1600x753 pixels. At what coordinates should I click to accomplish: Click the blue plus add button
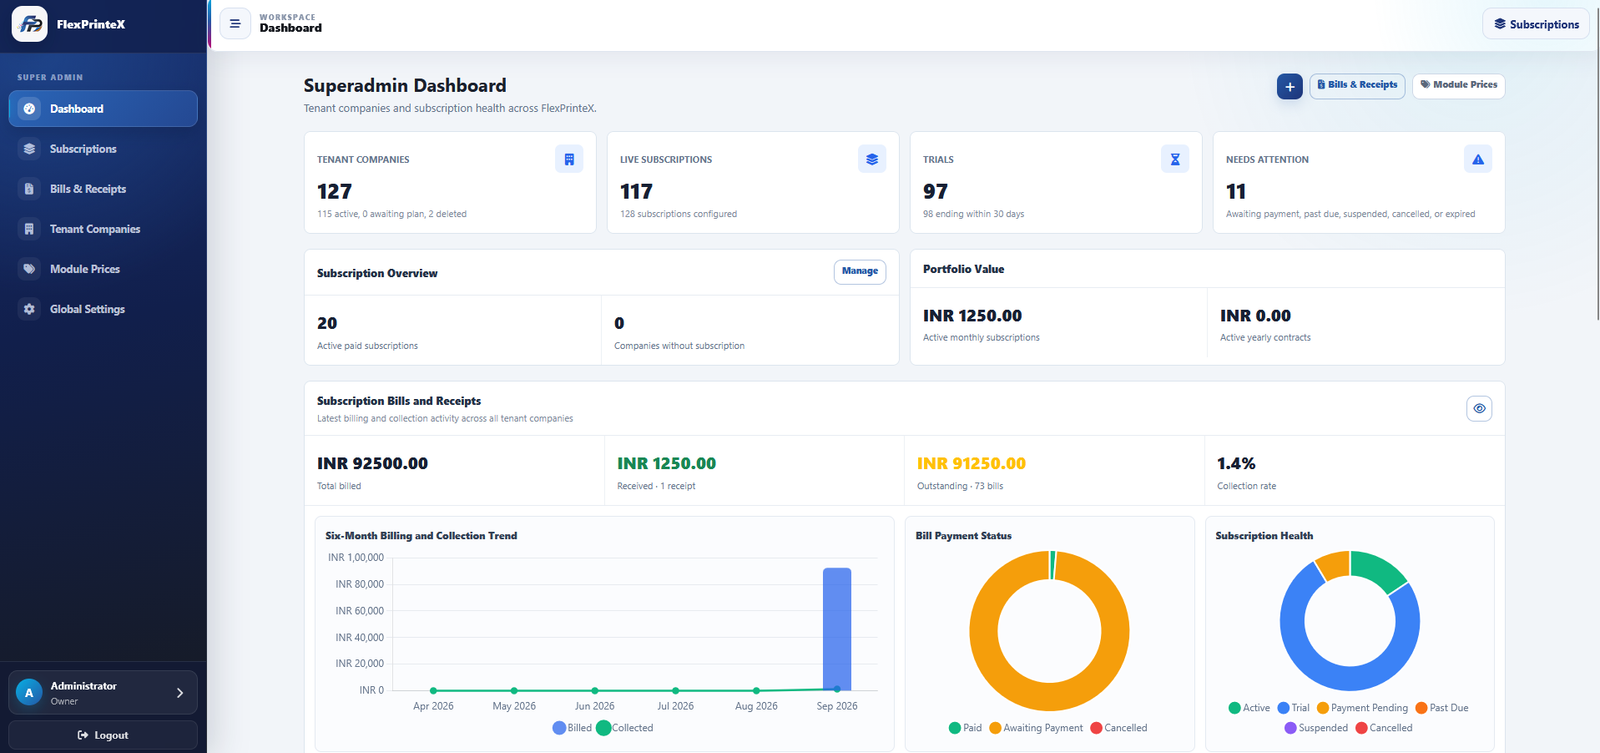pyautogui.click(x=1289, y=87)
